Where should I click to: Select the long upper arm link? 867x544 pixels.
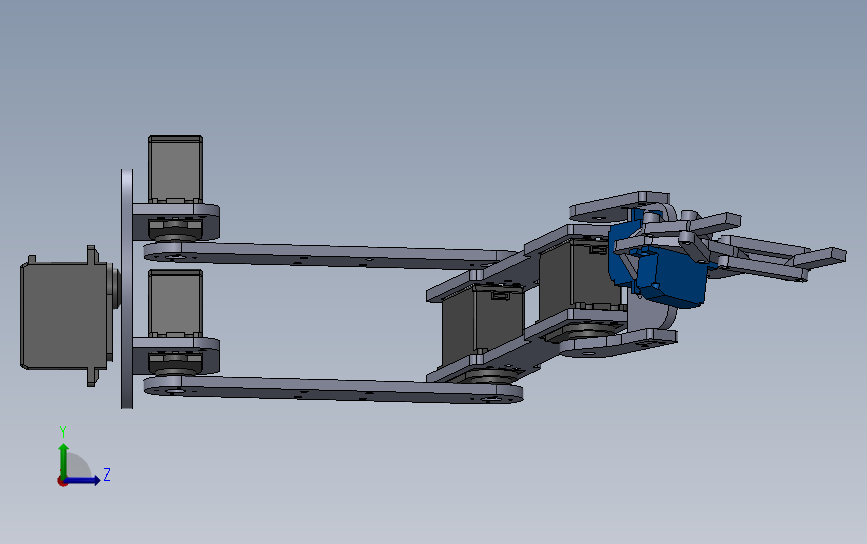pos(332,256)
